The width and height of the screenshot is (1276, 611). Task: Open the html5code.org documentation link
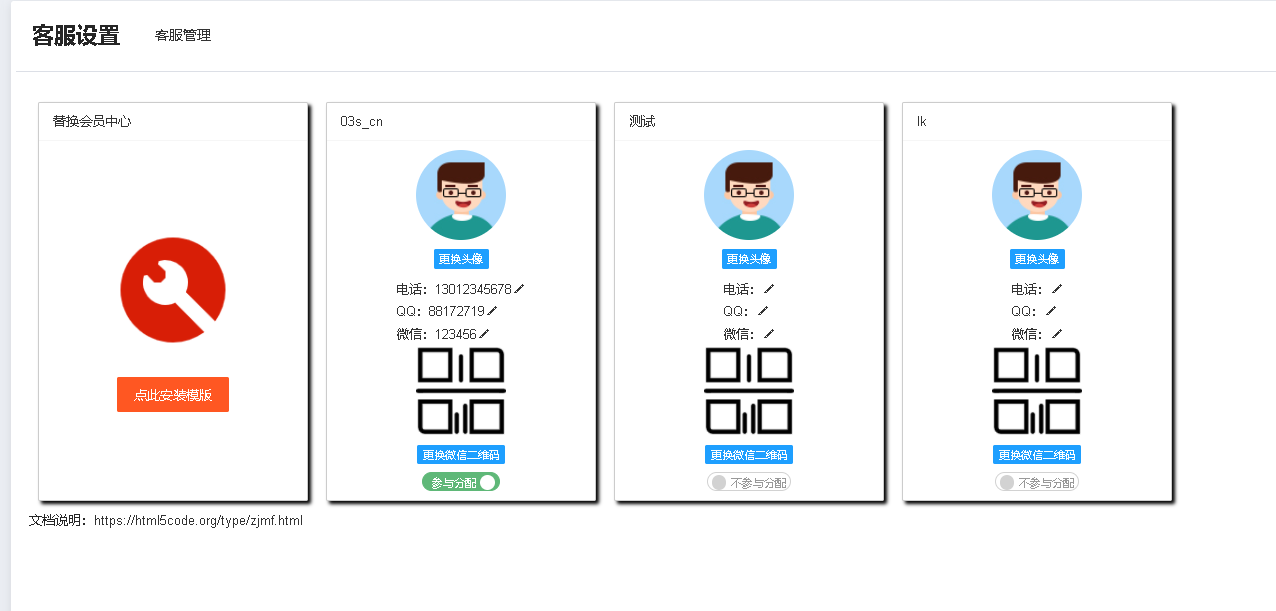(198, 521)
